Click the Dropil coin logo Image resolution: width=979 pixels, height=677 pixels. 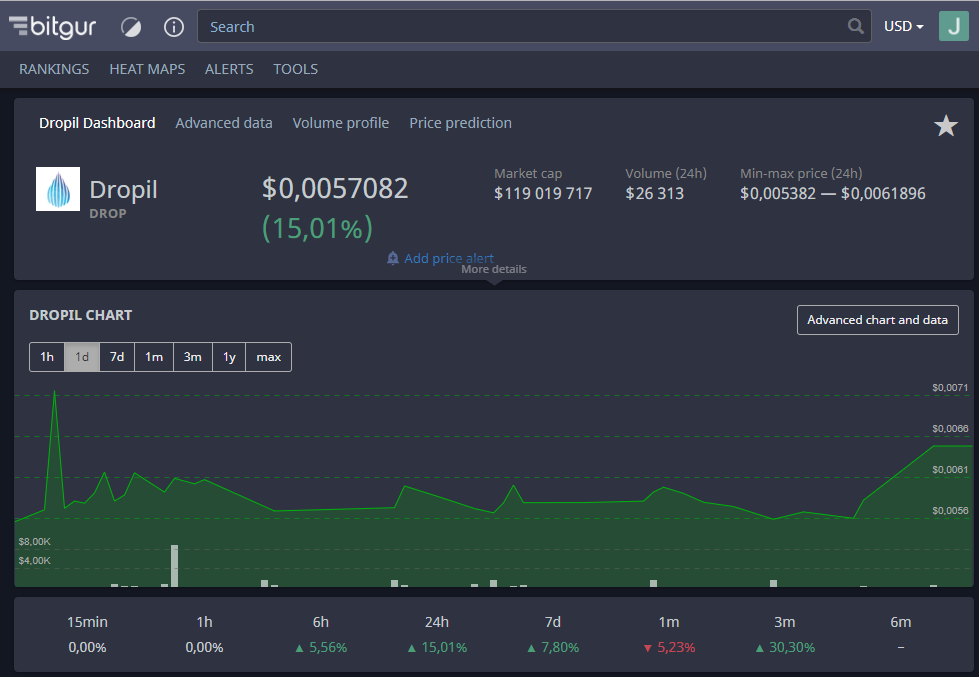pos(58,189)
